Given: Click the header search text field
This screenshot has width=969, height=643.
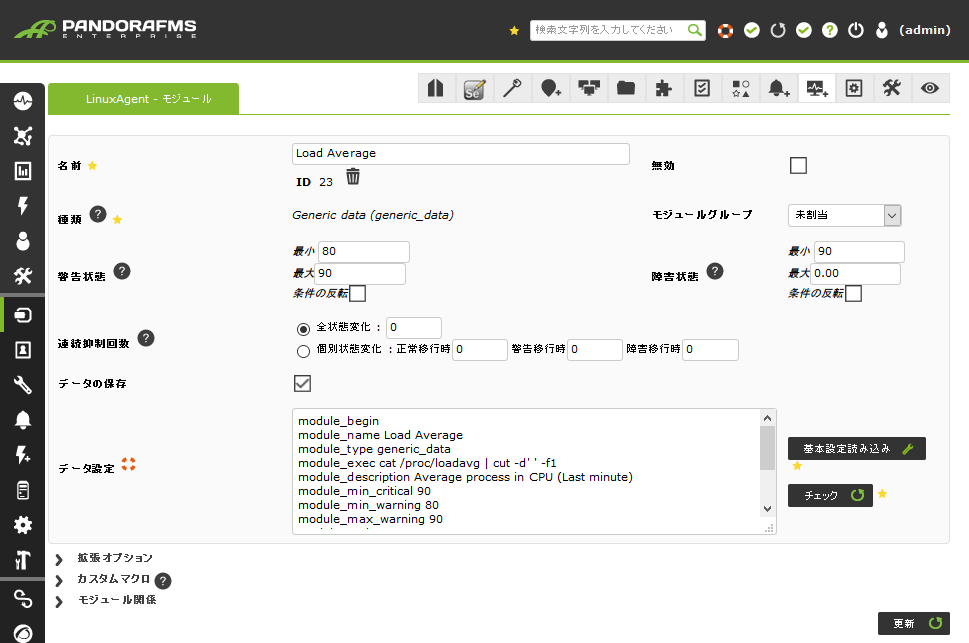Looking at the screenshot, I should (x=609, y=30).
